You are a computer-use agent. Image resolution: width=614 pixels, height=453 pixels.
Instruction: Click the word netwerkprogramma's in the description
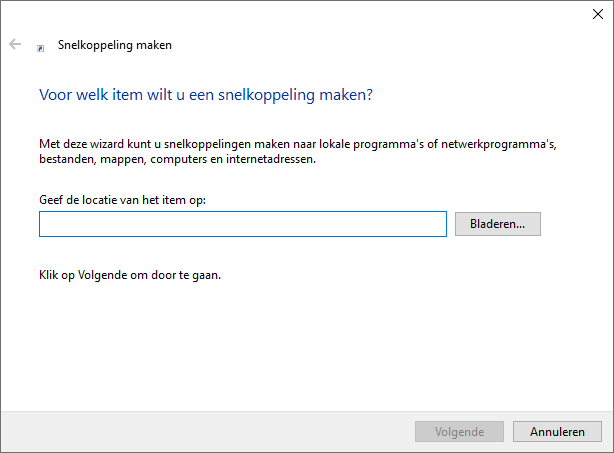pos(499,144)
